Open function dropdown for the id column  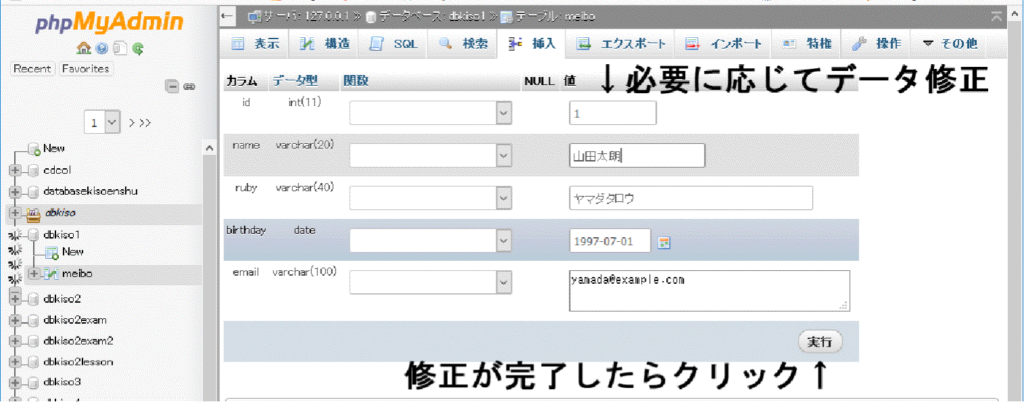(x=503, y=114)
